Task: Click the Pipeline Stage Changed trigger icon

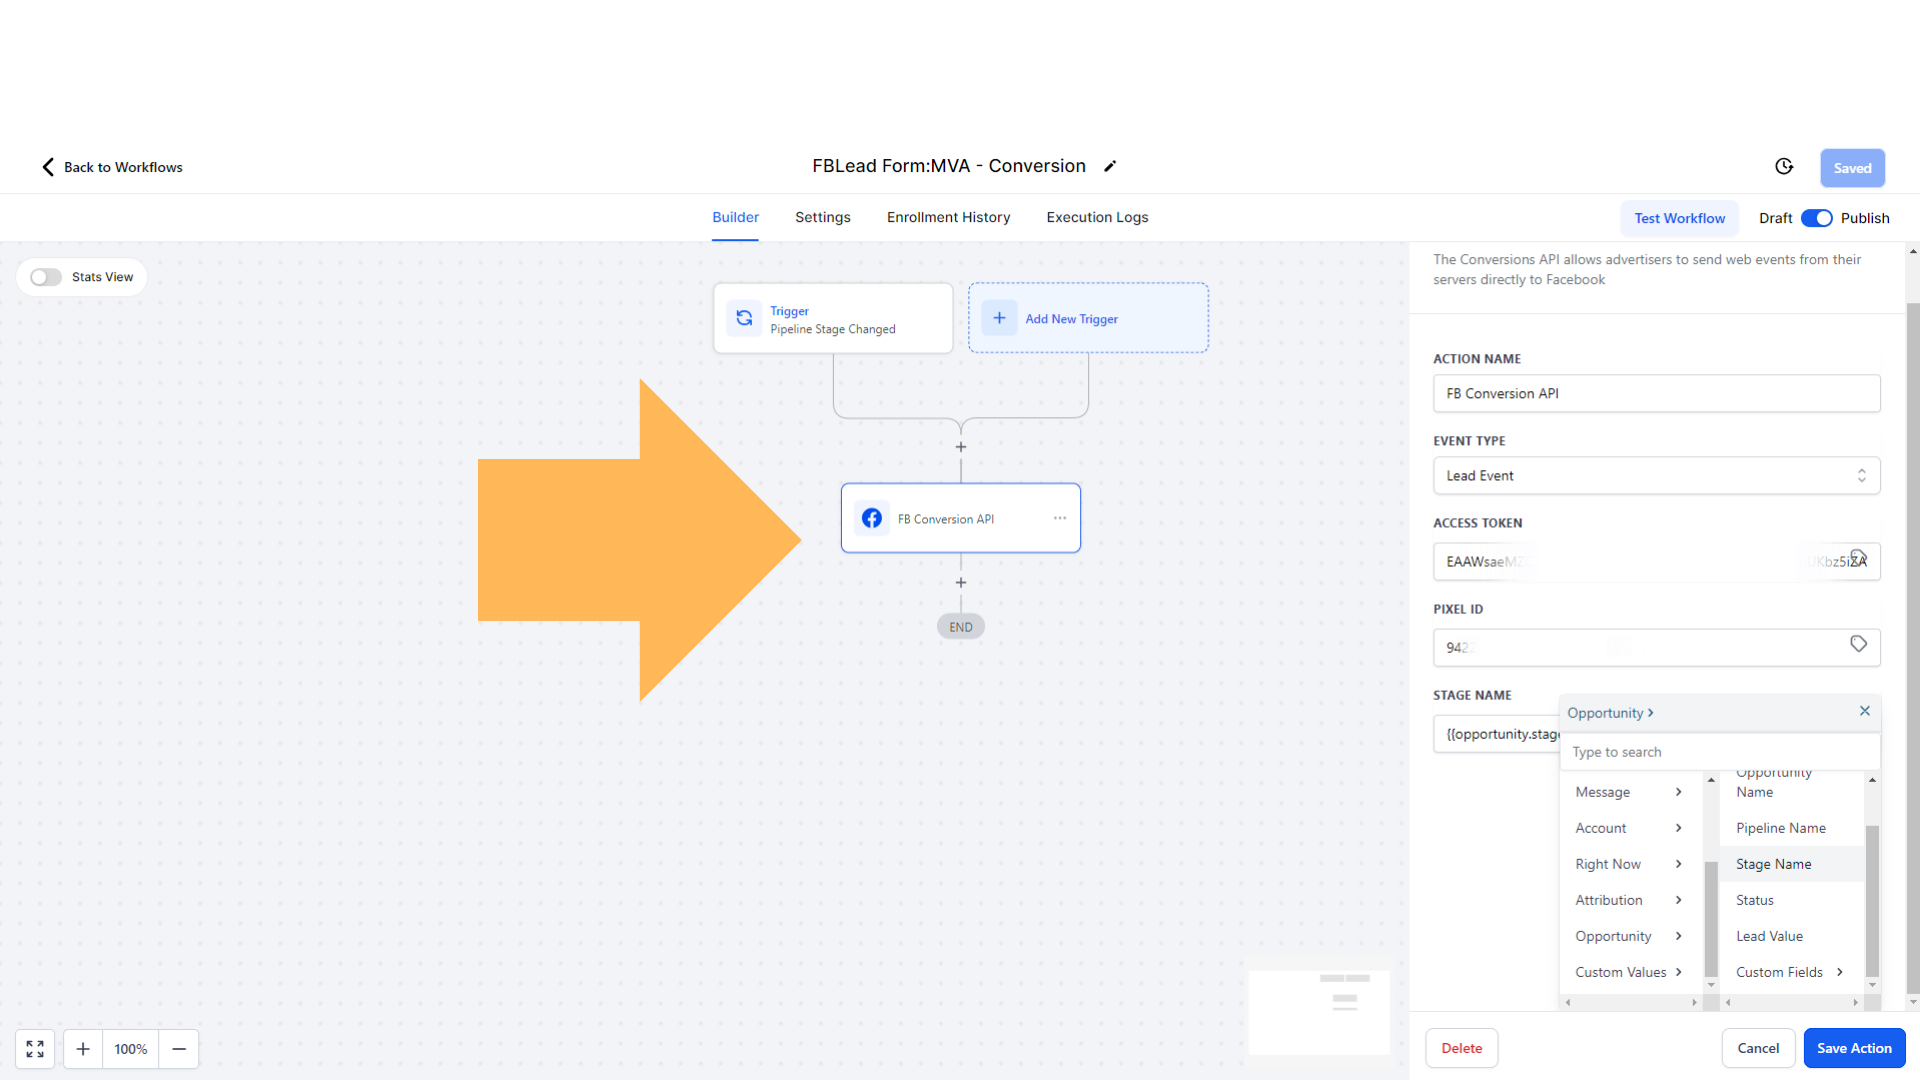Action: [x=744, y=318]
